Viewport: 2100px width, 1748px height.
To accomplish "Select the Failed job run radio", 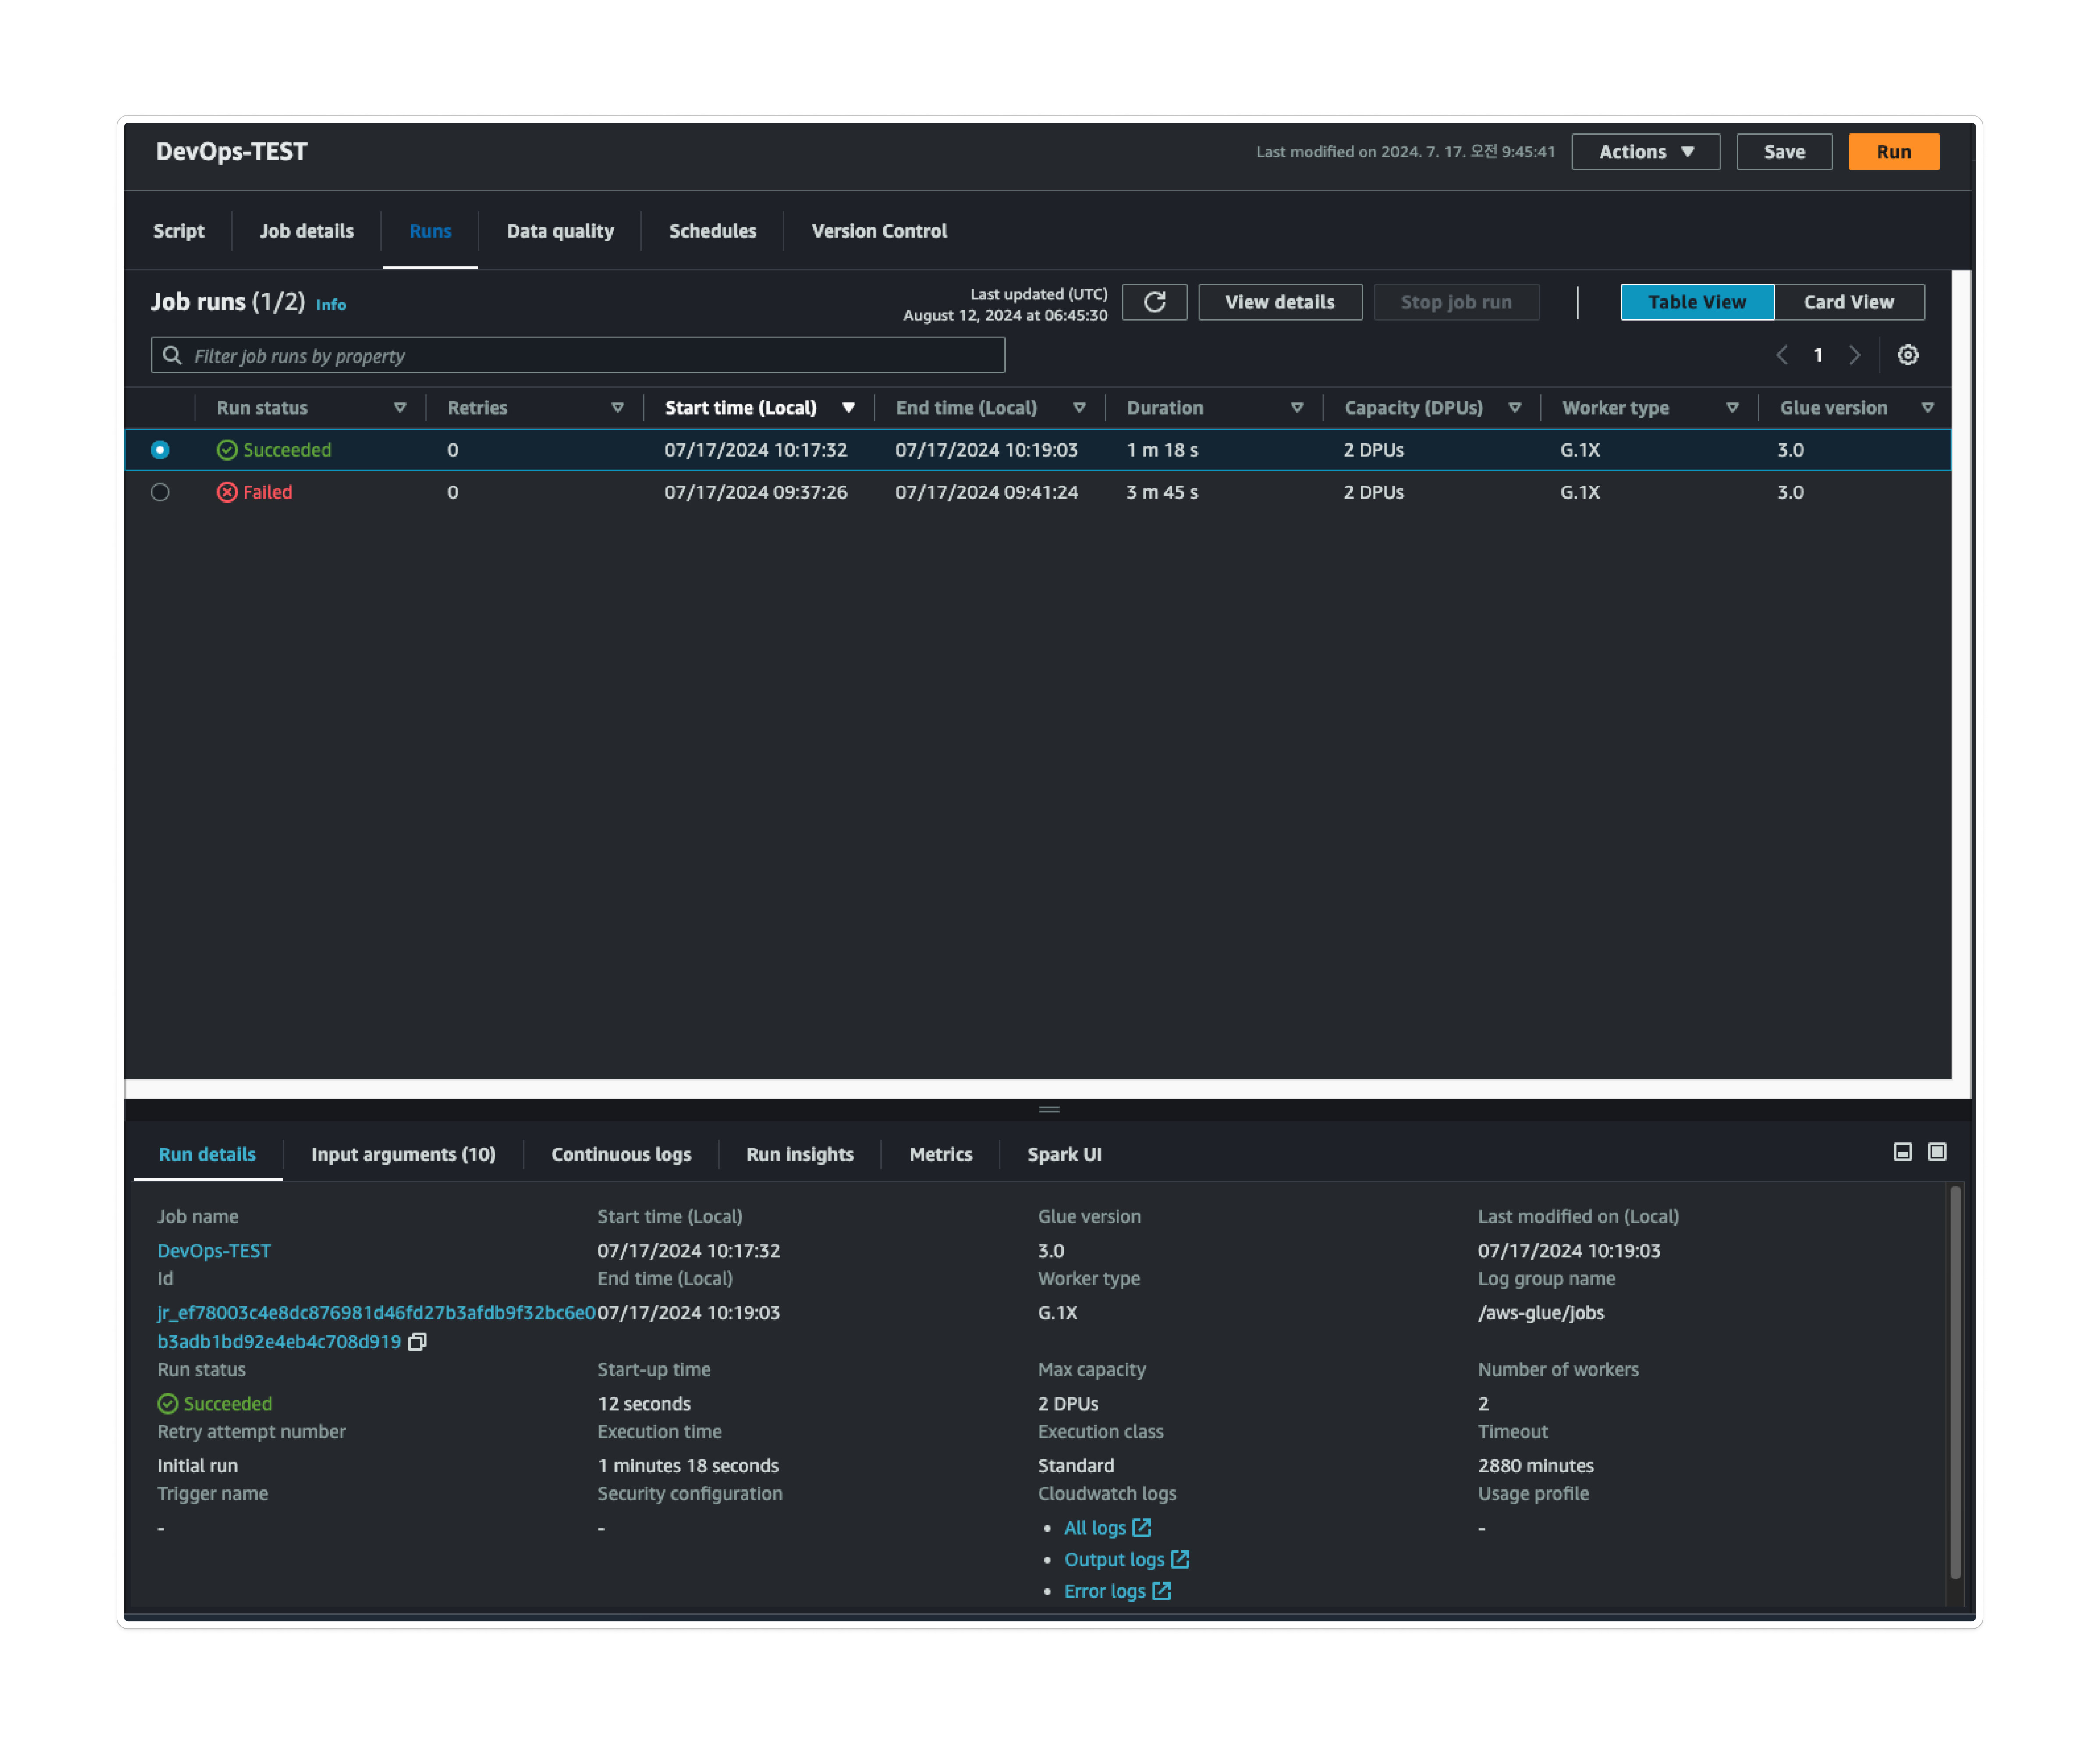I will (160, 492).
